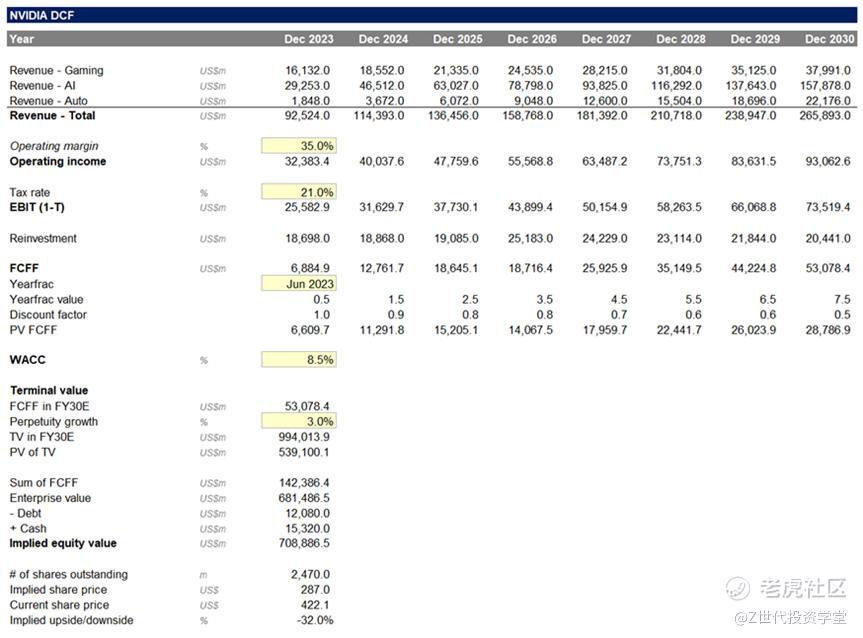Select the Dec 2023 column header
This screenshot has height=638, width=863.
[x=309, y=39]
